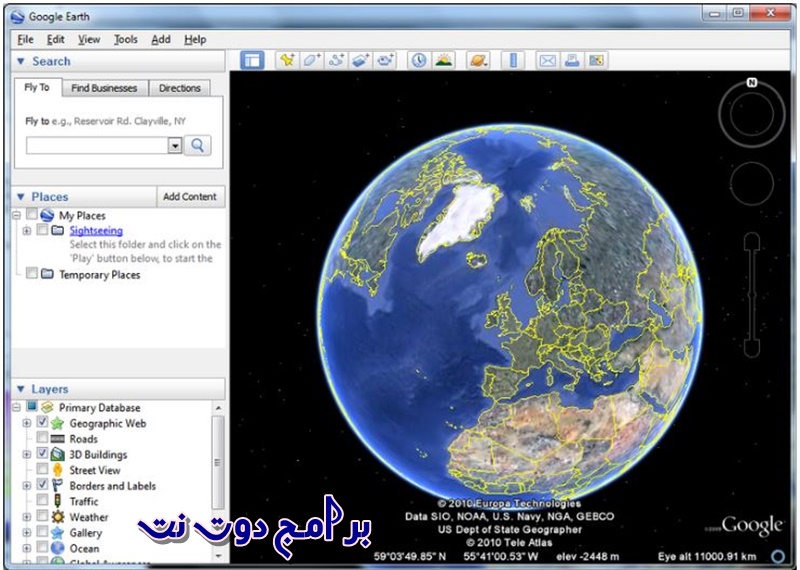Expand the Sightseeing folder node
The height and width of the screenshot is (570, 800).
point(27,231)
